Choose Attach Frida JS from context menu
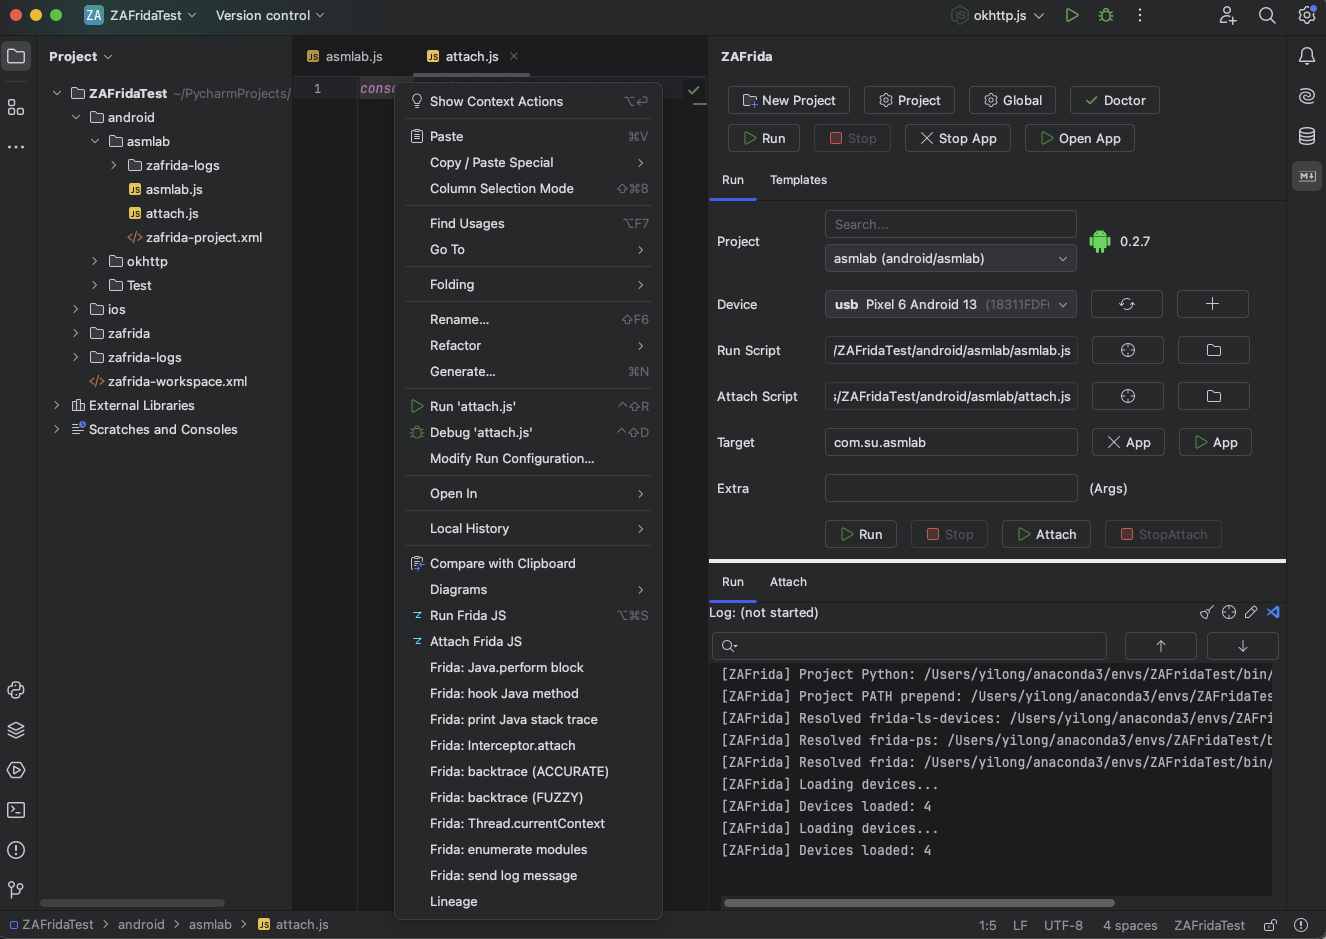 click(x=528, y=641)
